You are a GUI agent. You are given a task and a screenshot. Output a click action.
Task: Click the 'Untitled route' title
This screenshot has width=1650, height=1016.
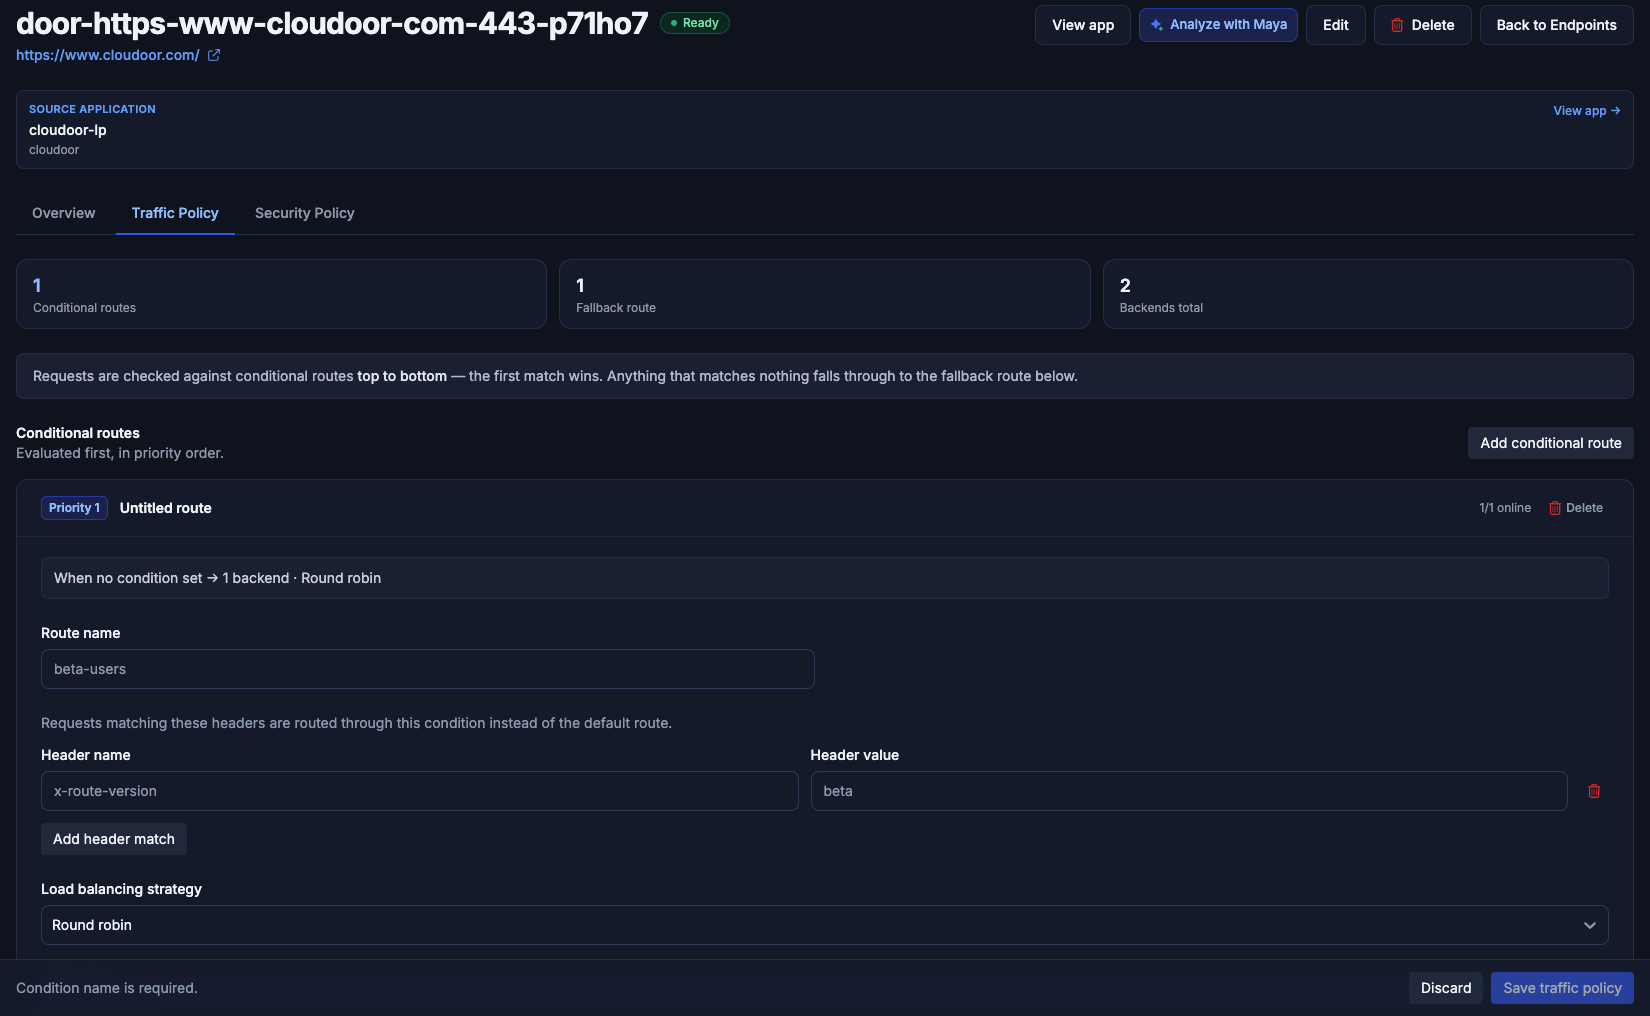pos(166,508)
